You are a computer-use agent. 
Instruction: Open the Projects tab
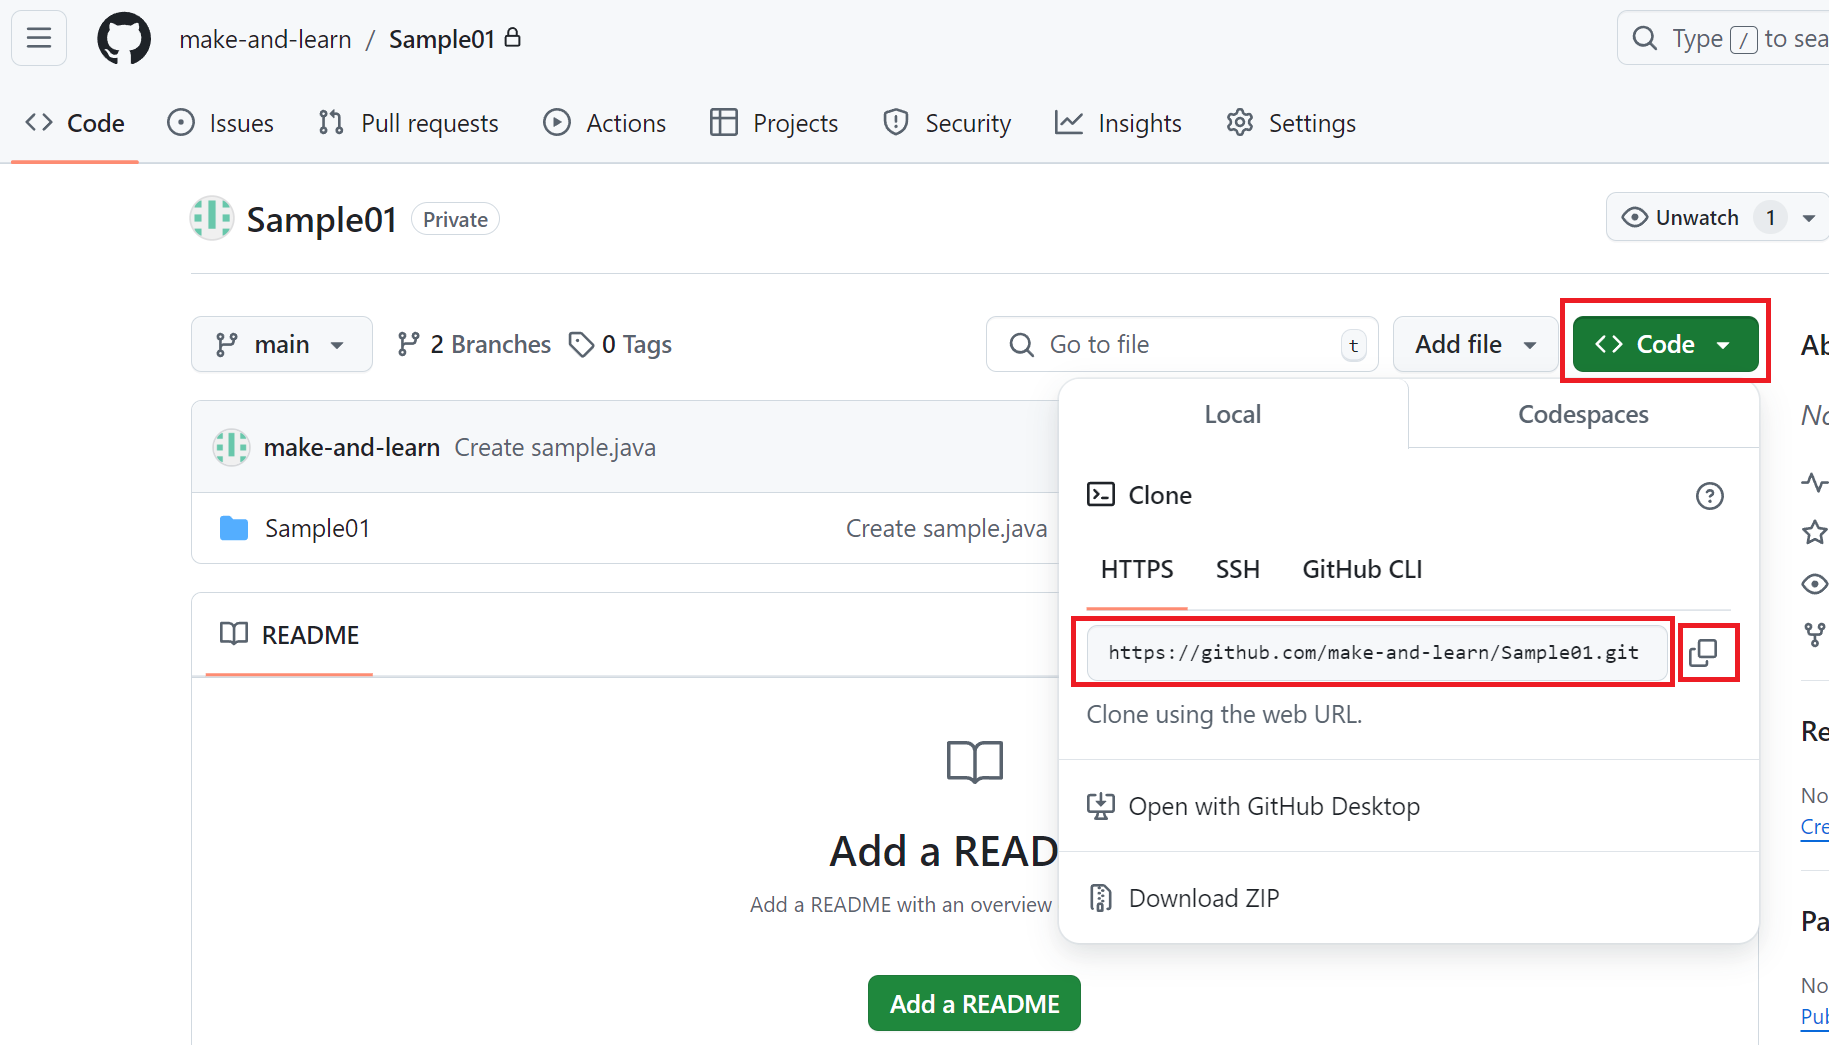pyautogui.click(x=774, y=123)
